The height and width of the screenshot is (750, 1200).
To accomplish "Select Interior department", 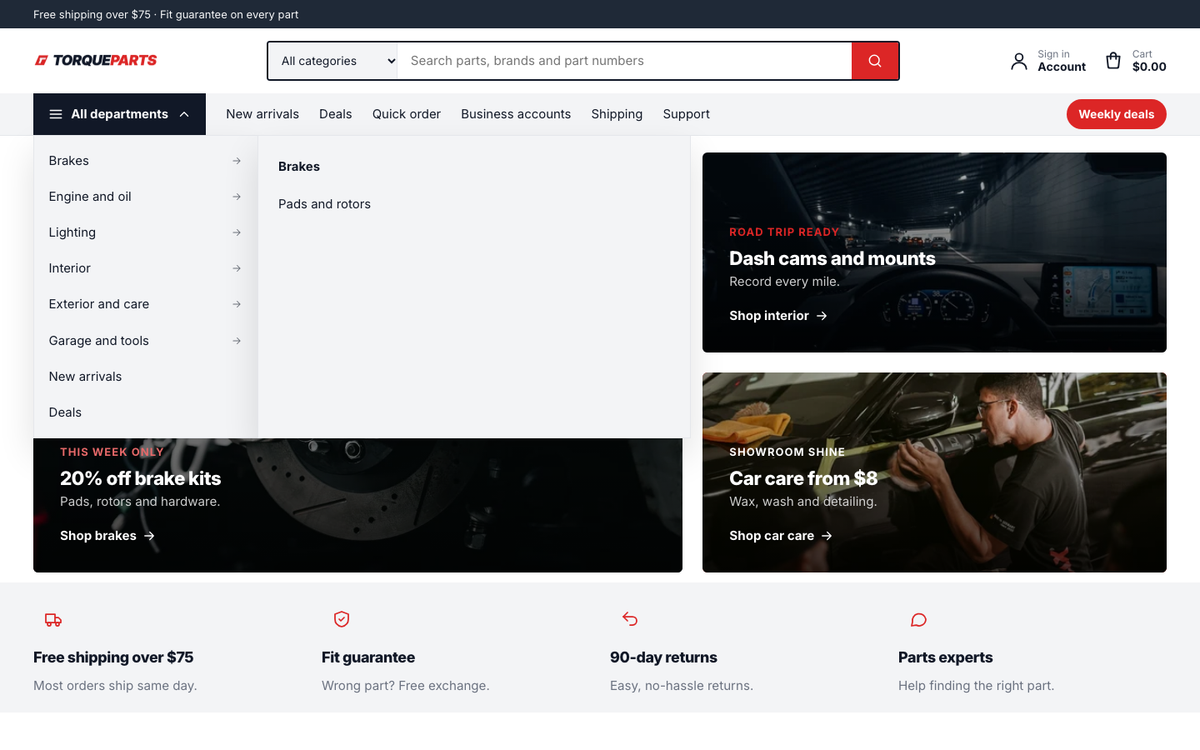I will click(x=146, y=268).
